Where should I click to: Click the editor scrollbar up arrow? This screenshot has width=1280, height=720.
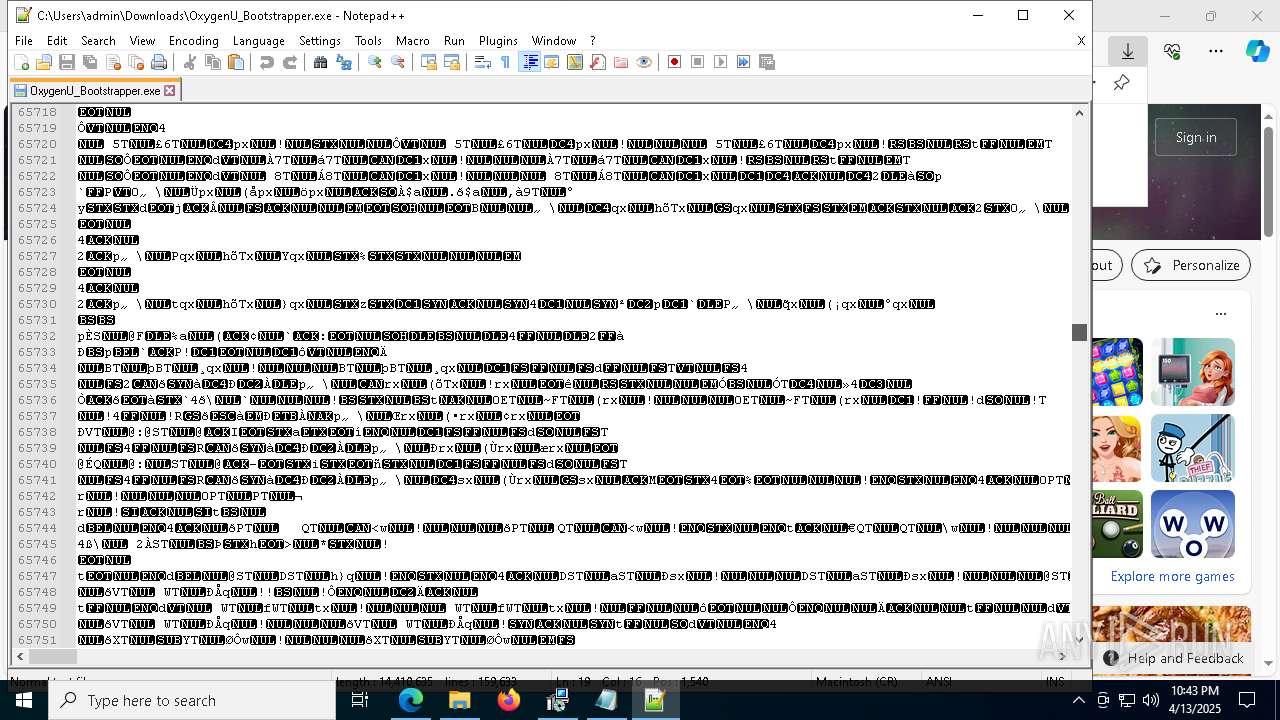pyautogui.click(x=1079, y=113)
